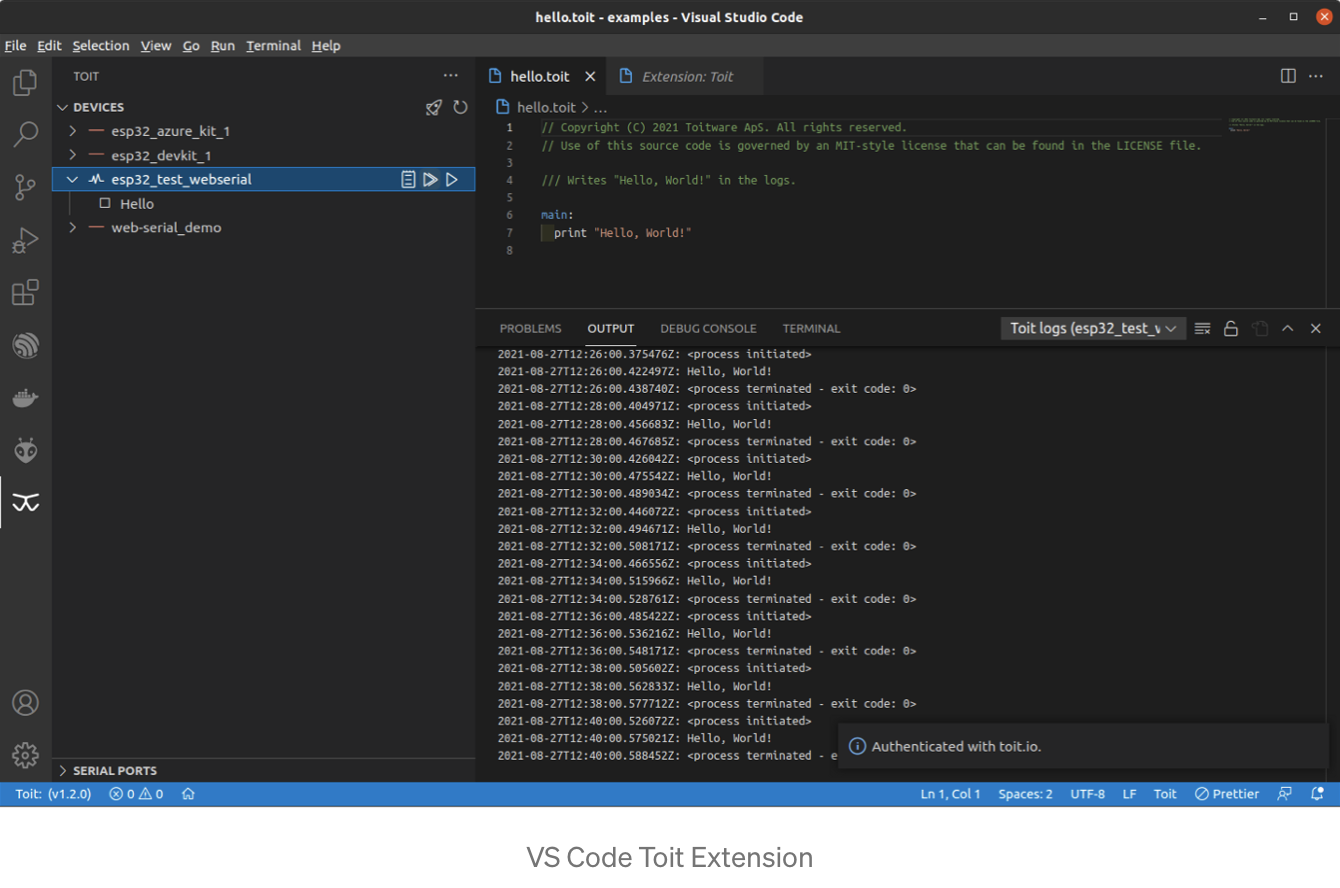
Task: Open the Run menu
Action: [223, 45]
